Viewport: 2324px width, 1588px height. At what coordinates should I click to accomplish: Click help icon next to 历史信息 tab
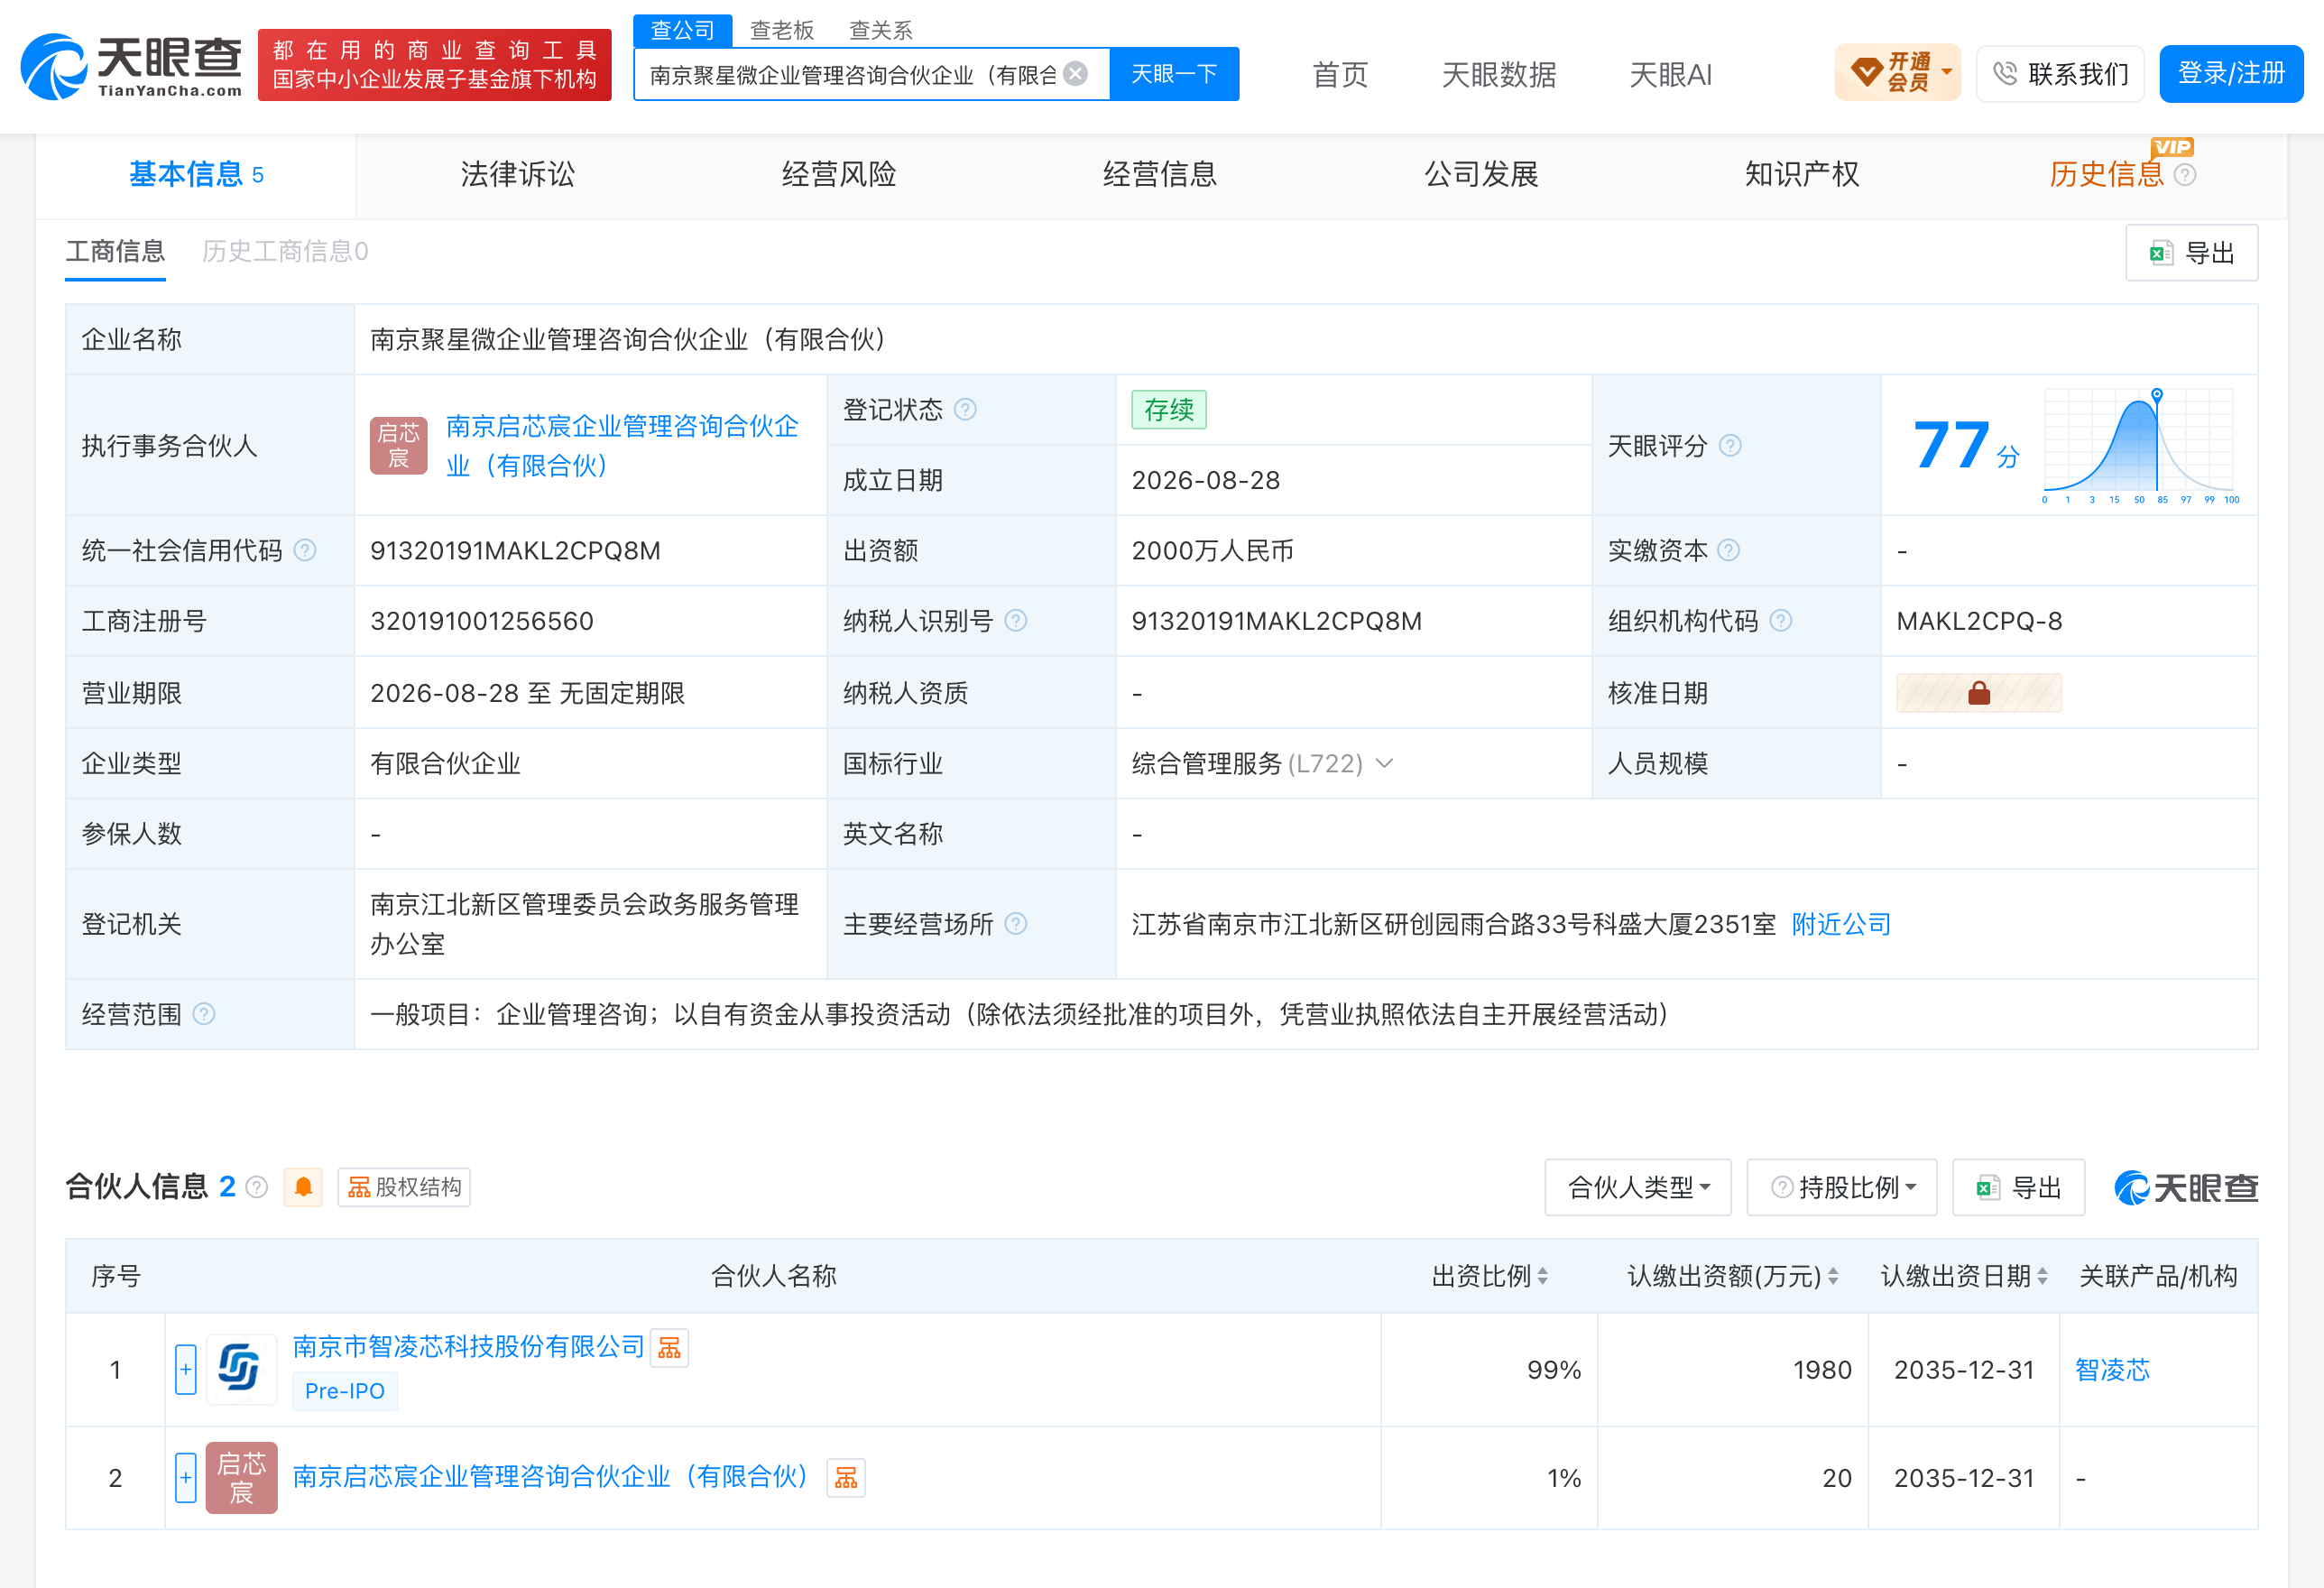click(2186, 175)
